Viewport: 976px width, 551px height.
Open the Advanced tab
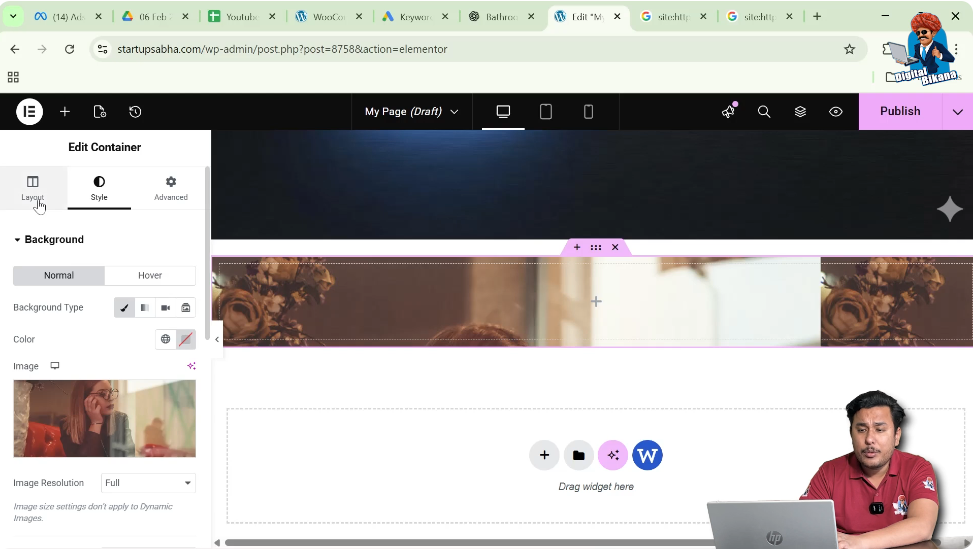tap(171, 187)
